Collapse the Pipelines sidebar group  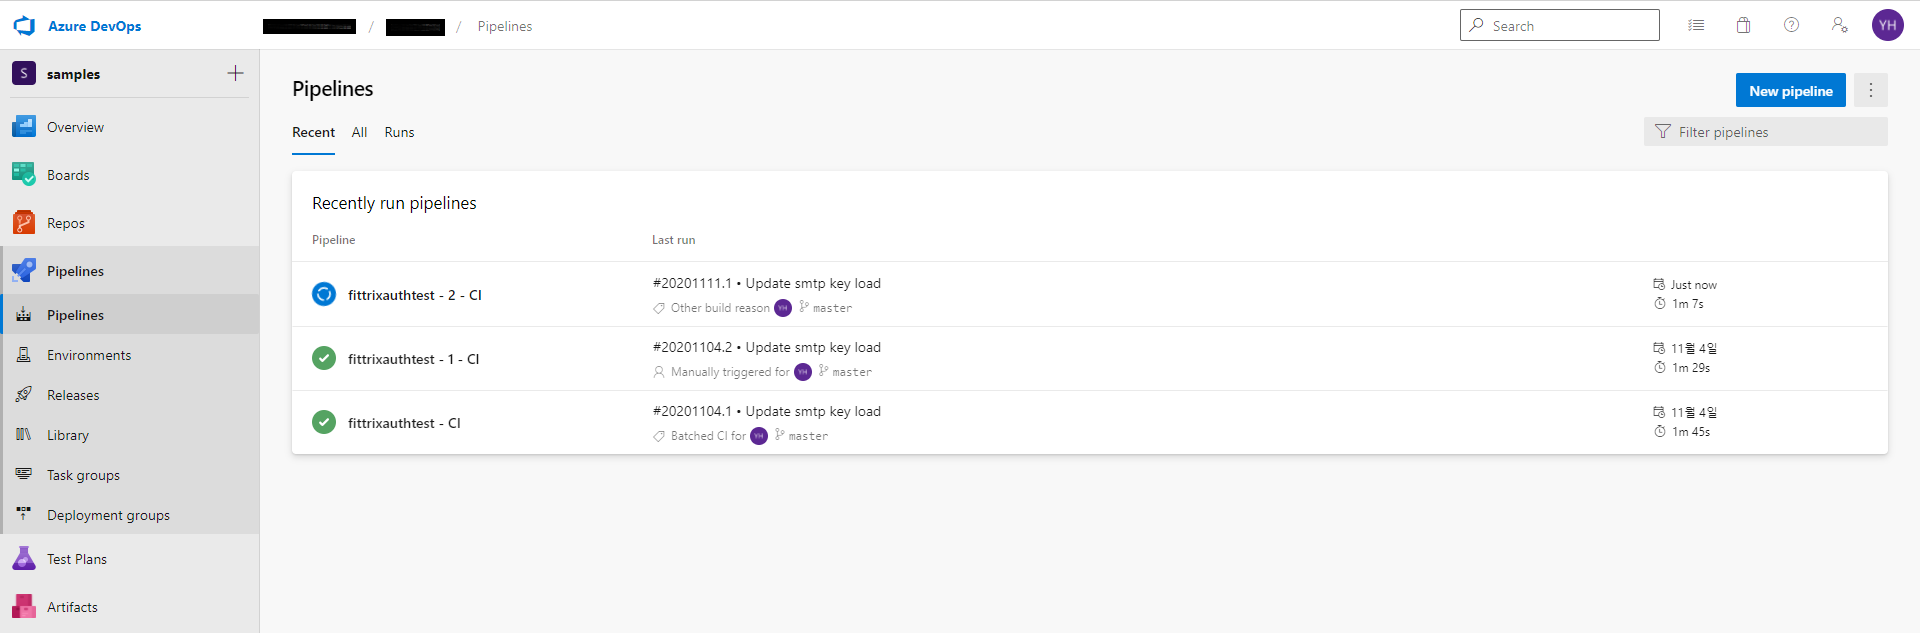point(75,271)
